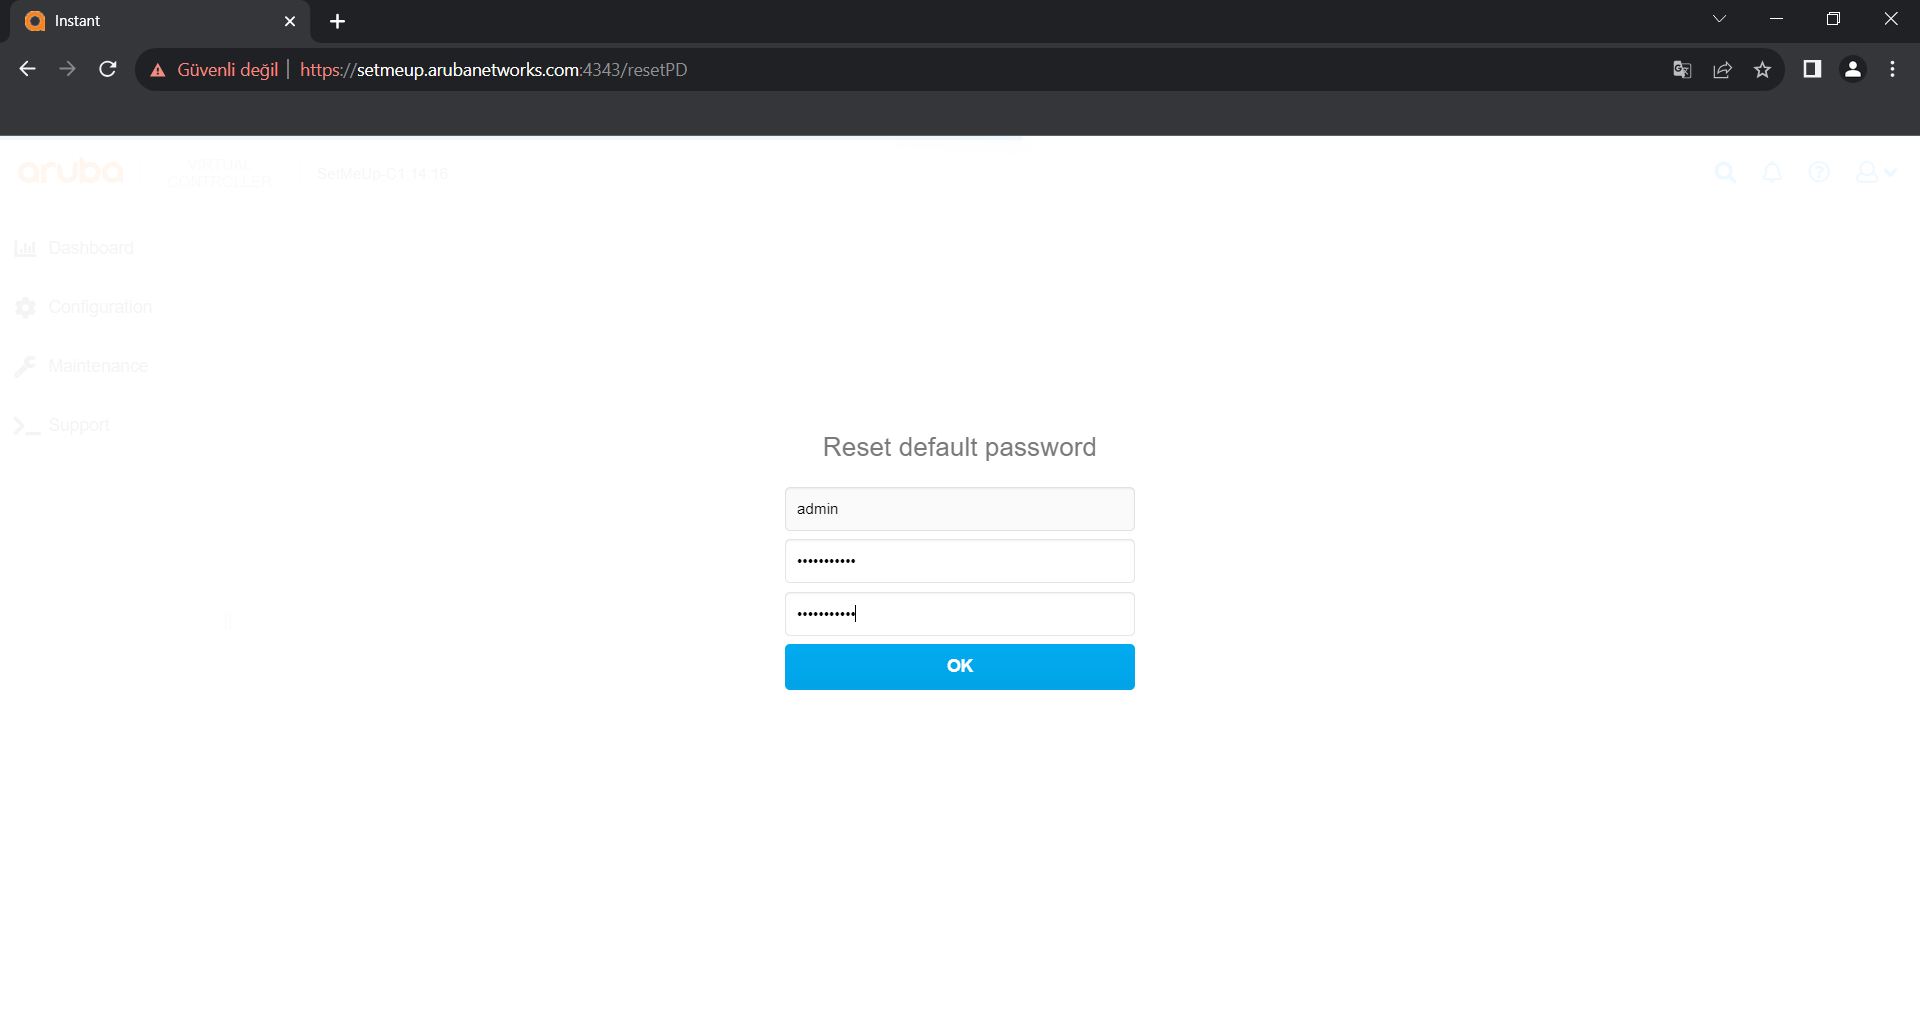Expand the faded user account dropdown
Image resolution: width=1920 pixels, height=1018 pixels.
1875,172
